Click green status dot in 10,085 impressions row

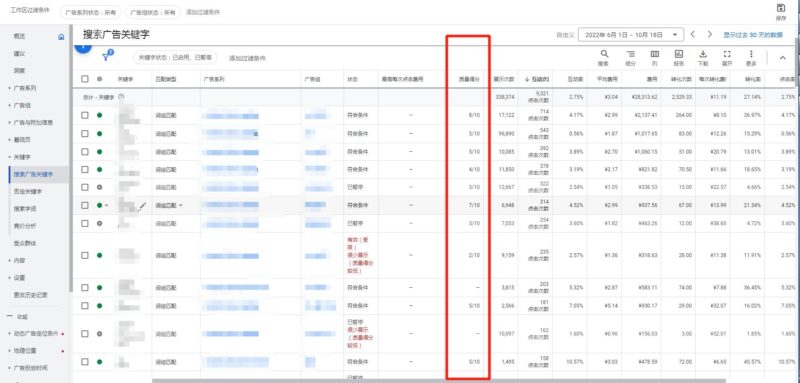click(99, 152)
